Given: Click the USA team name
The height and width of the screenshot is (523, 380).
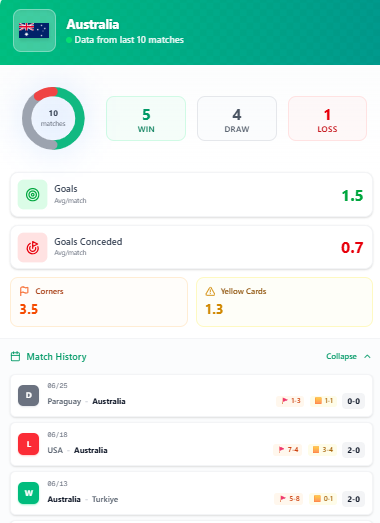Looking at the screenshot, I should [x=55, y=450].
